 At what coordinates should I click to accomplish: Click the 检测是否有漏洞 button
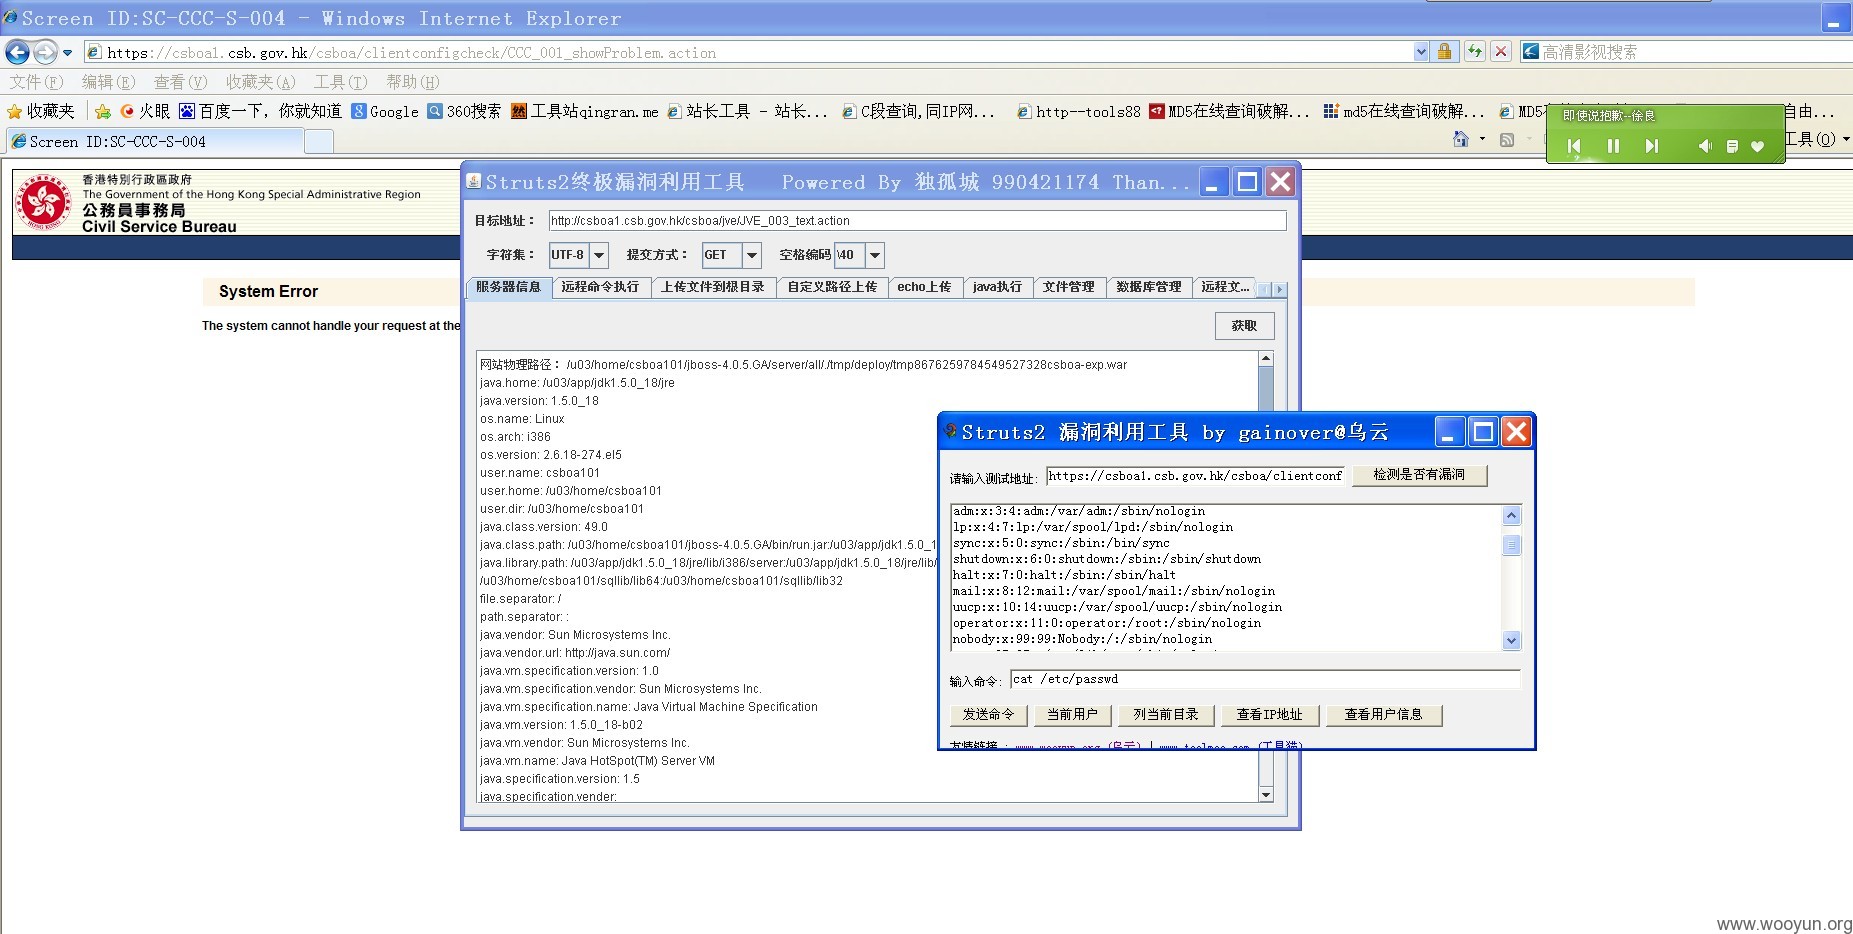pos(1419,475)
